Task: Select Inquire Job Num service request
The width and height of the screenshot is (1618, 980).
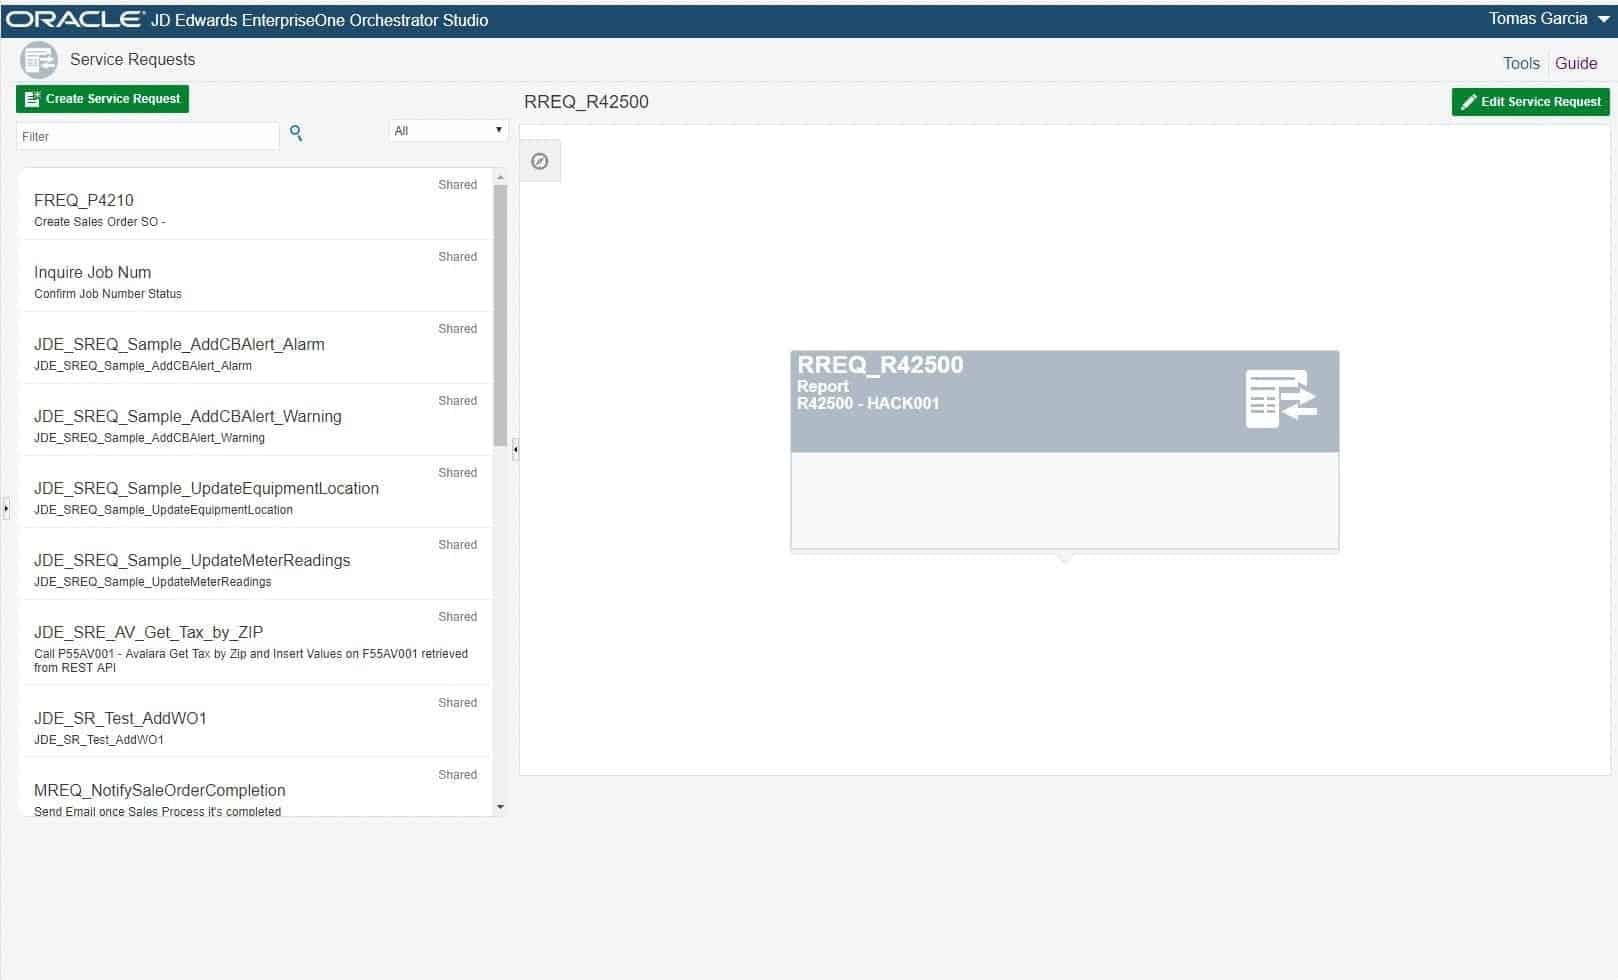Action: point(256,276)
